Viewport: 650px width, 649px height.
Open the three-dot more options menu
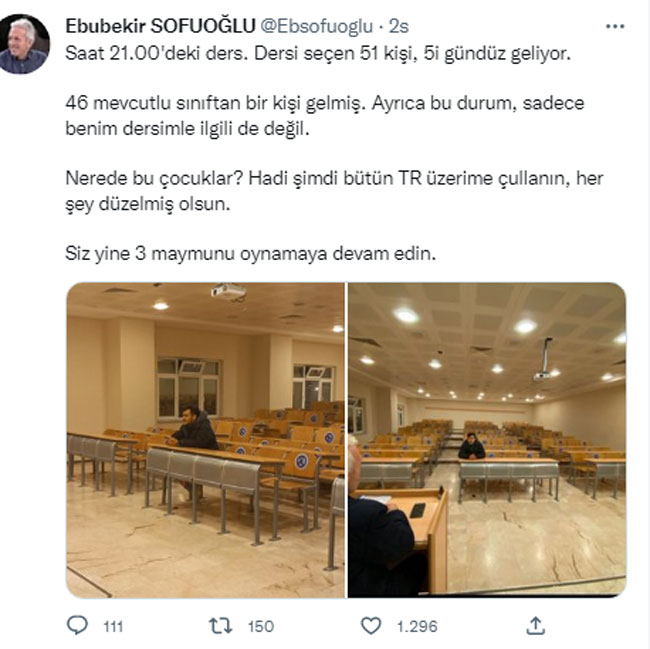coord(614,27)
